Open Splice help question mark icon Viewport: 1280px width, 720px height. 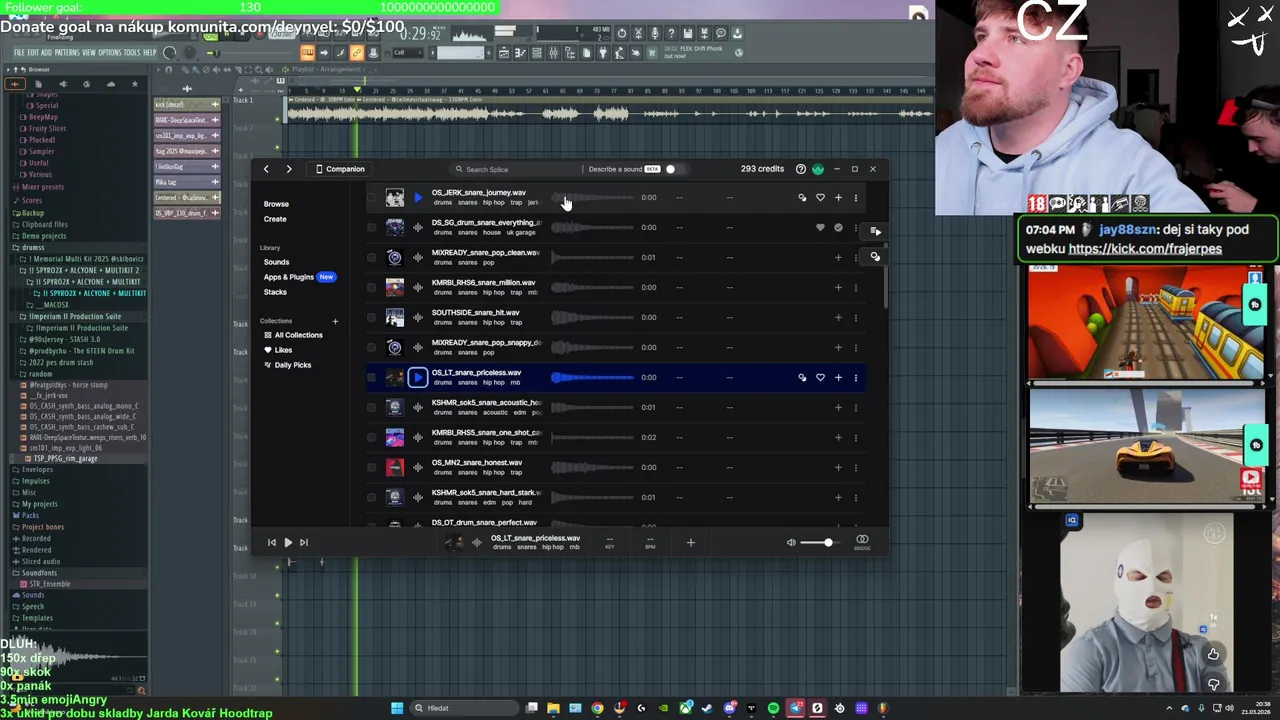[x=800, y=169]
